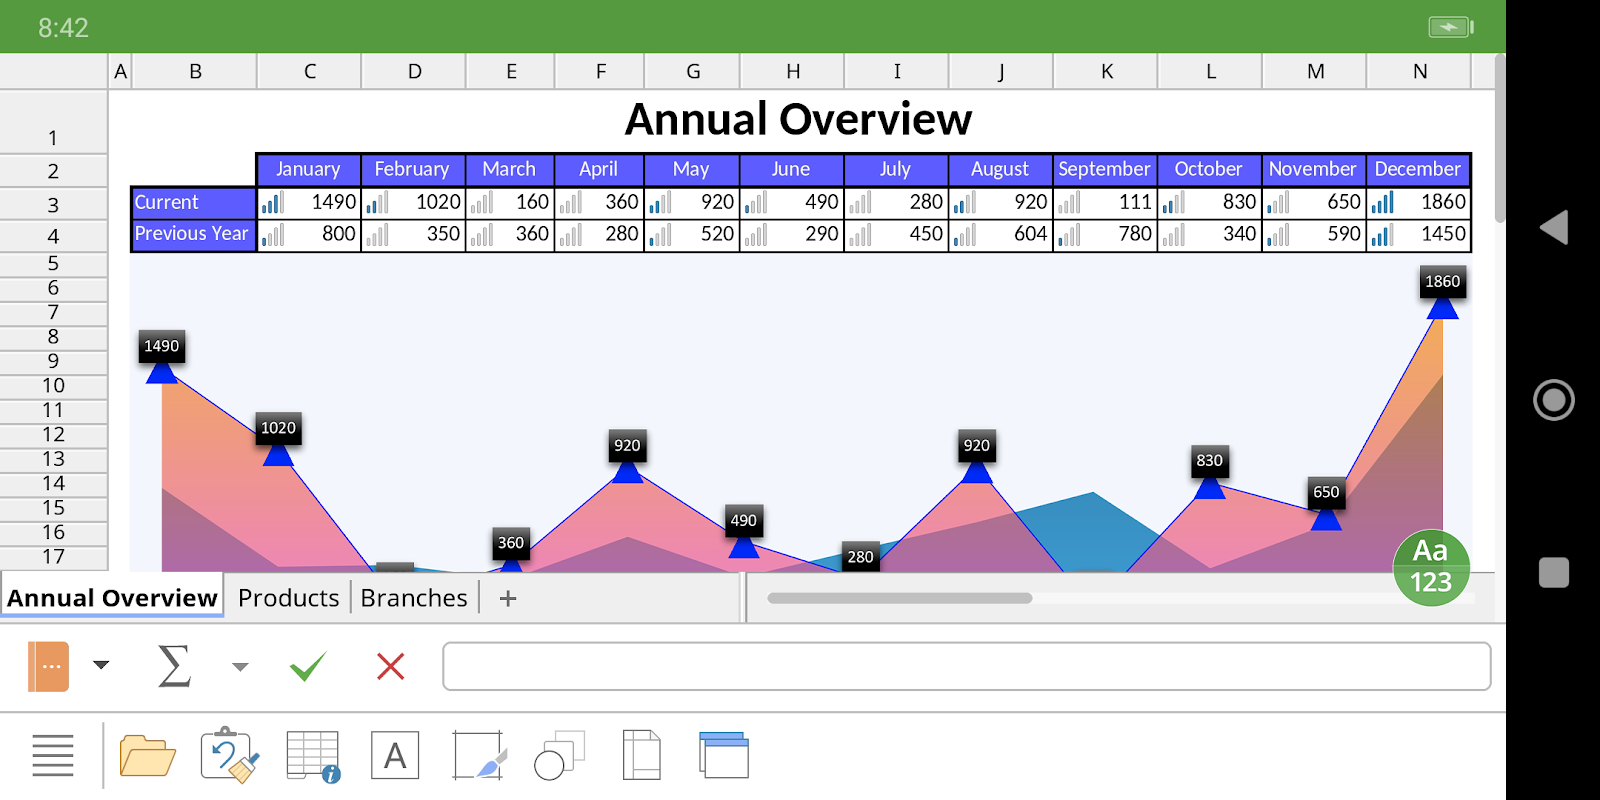Click the Sigma sum function icon
The width and height of the screenshot is (1600, 800).
(x=174, y=666)
